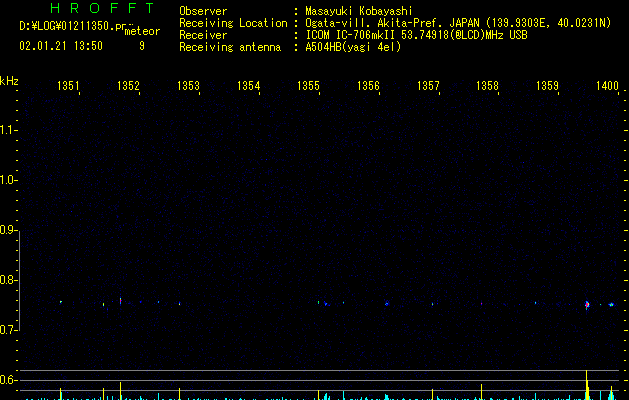Click the 0.6 kHz frequency label
Viewport: 629px width, 400px height.
click(7, 380)
